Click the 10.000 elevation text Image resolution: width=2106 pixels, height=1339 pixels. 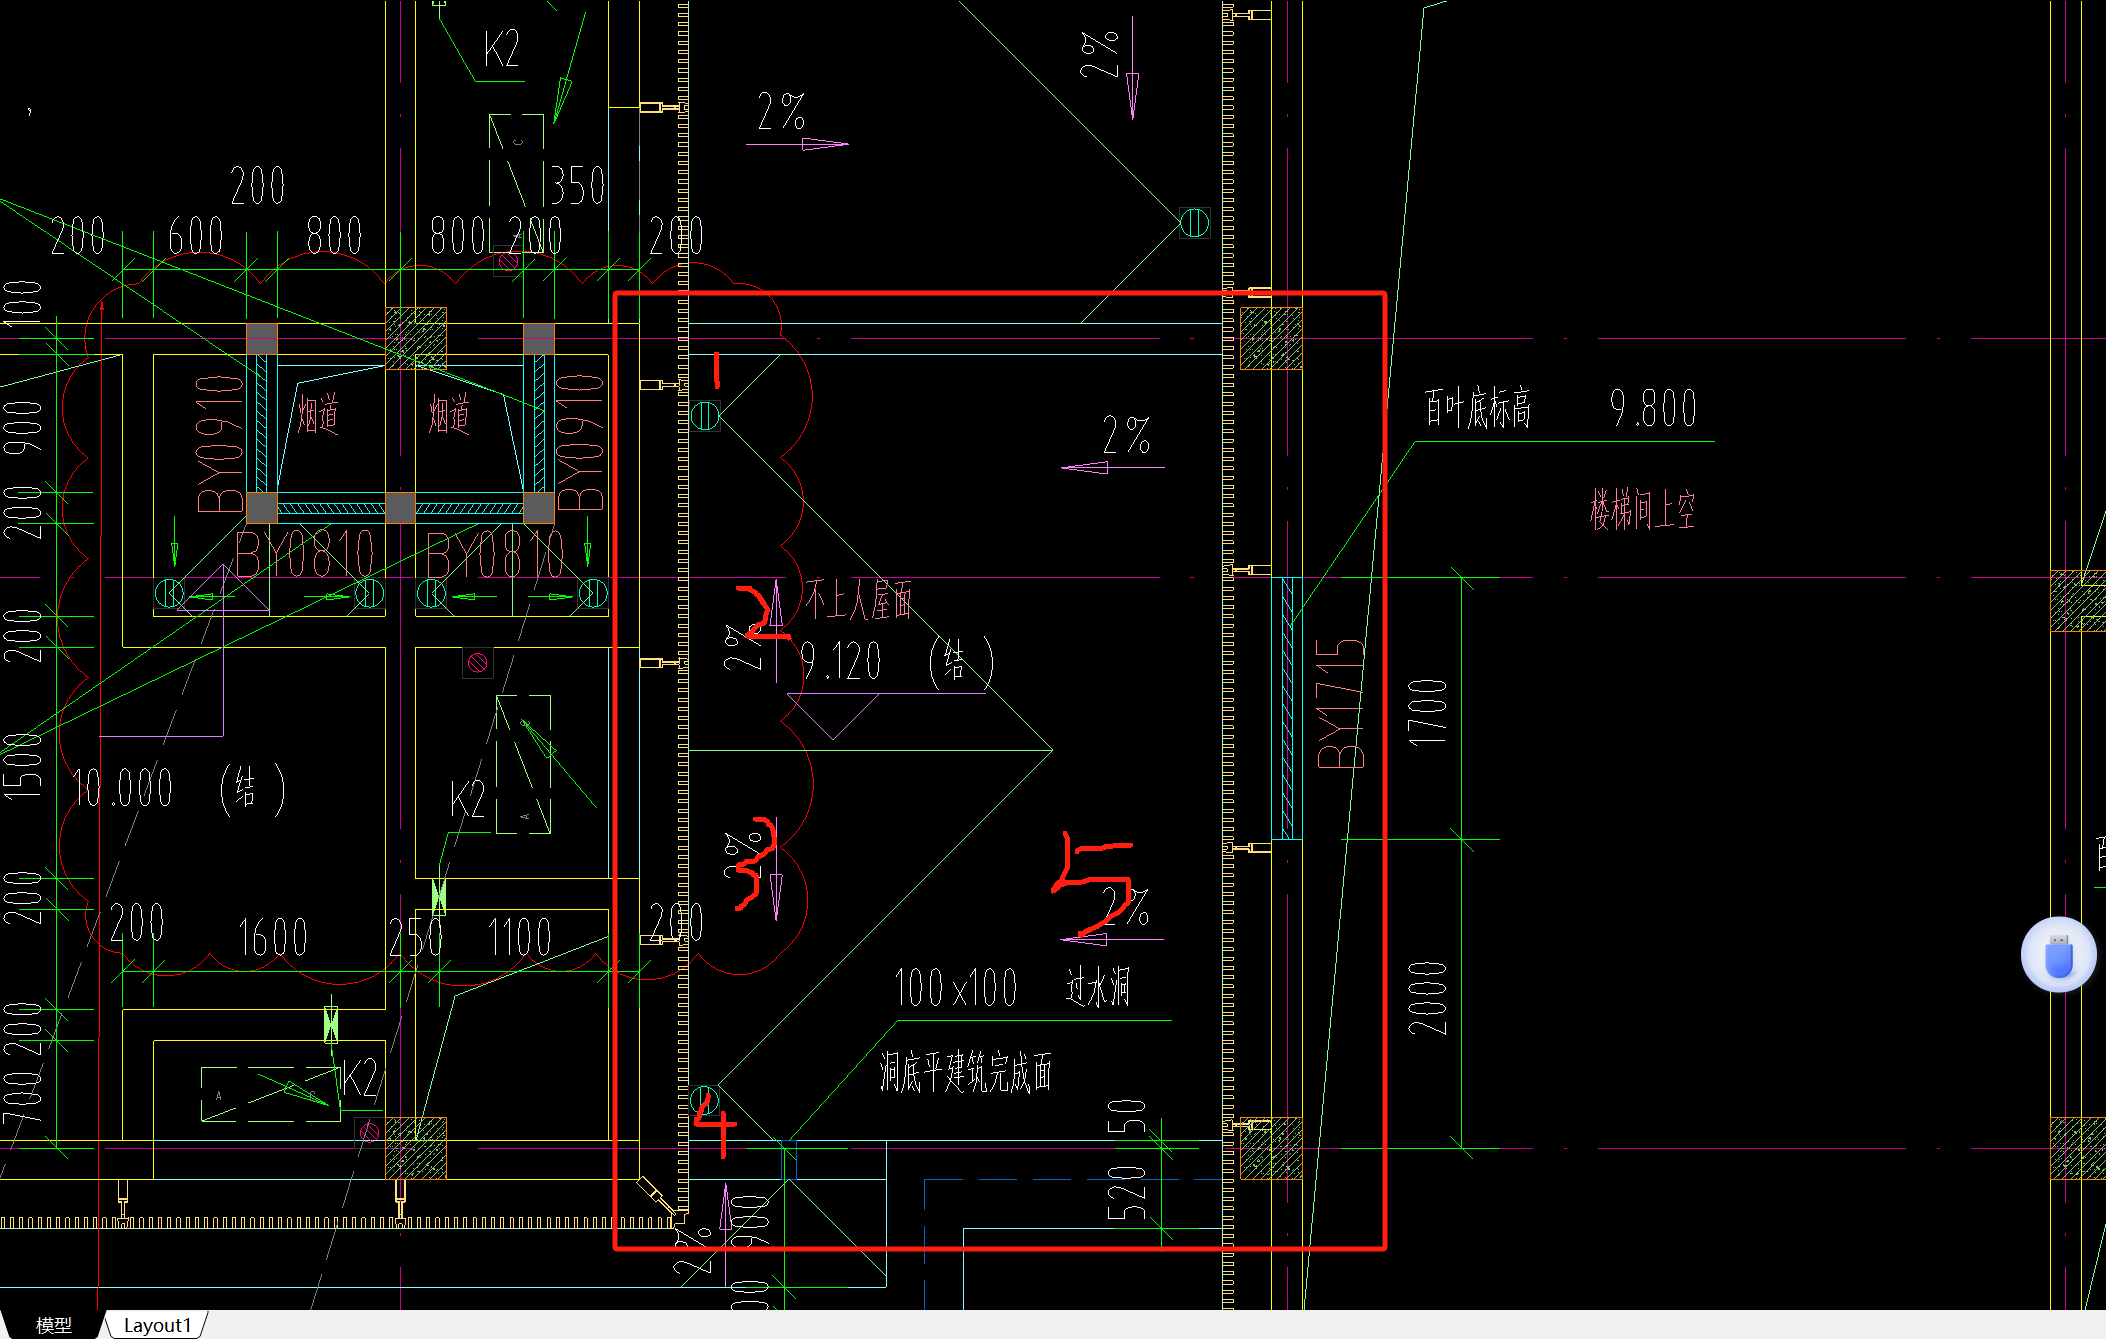click(123, 788)
